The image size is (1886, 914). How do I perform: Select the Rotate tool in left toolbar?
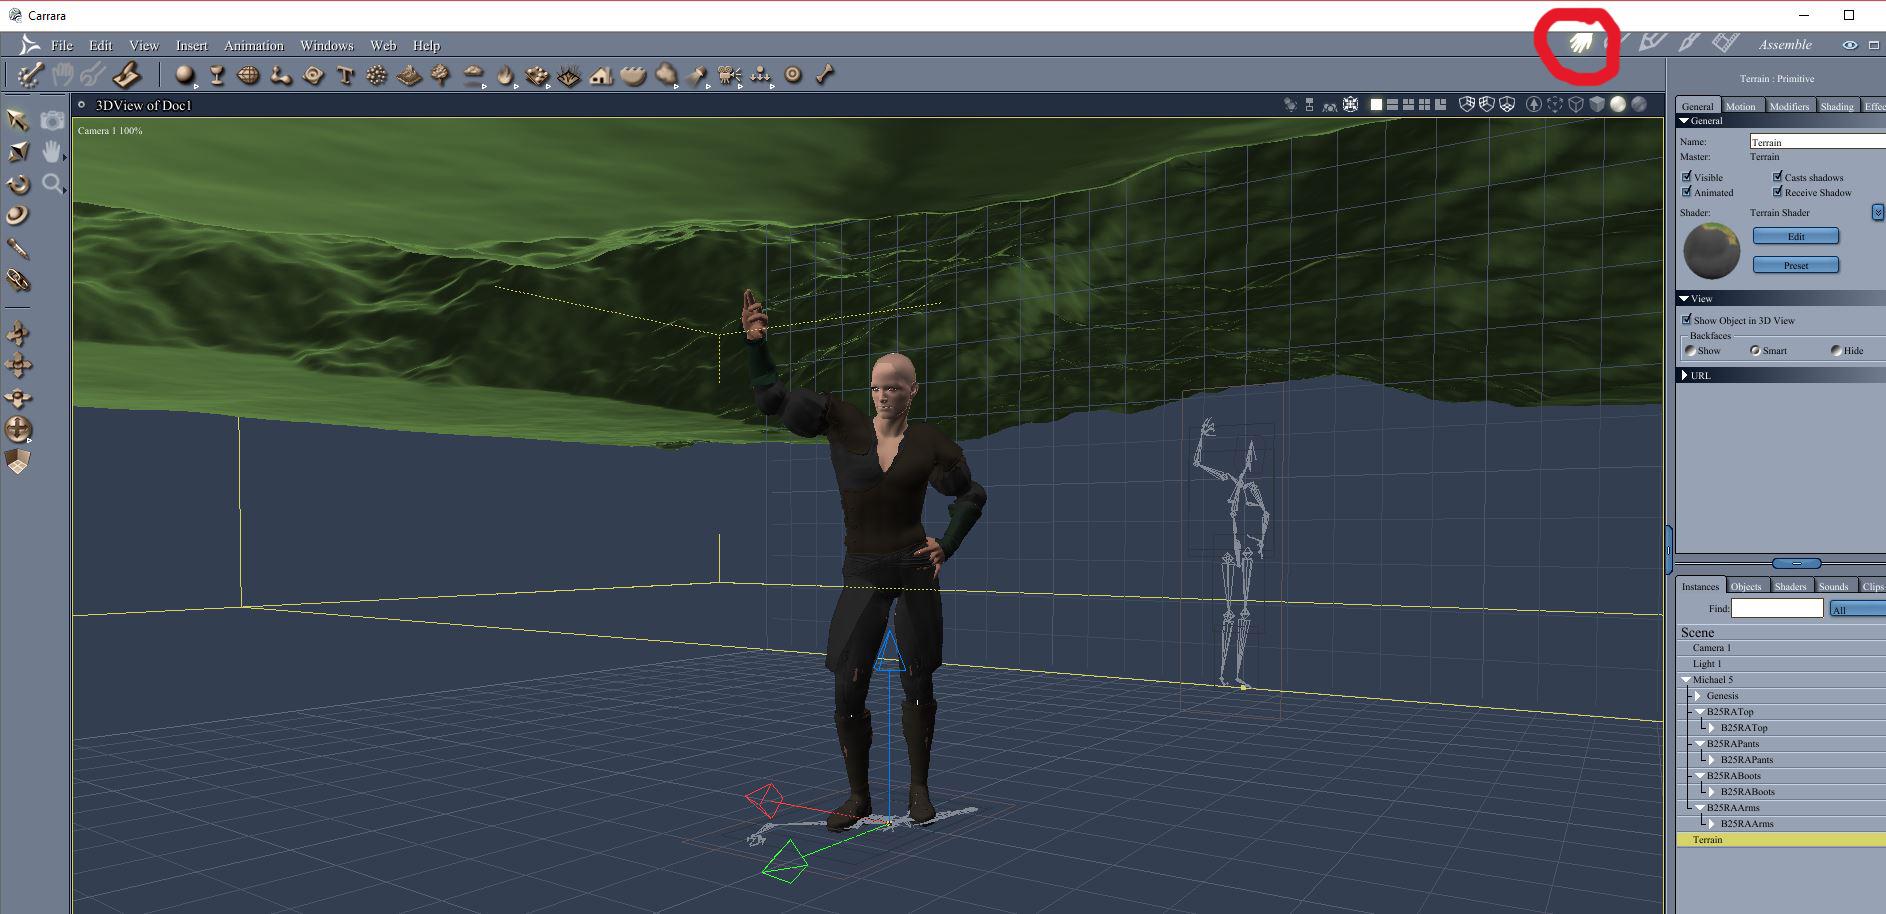18,184
